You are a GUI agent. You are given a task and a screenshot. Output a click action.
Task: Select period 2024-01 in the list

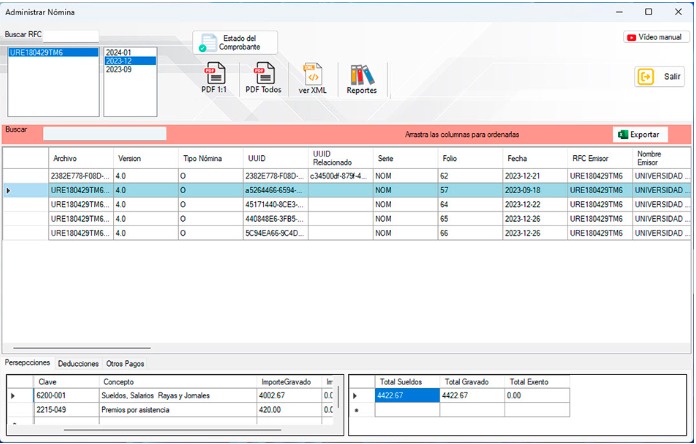[118, 52]
